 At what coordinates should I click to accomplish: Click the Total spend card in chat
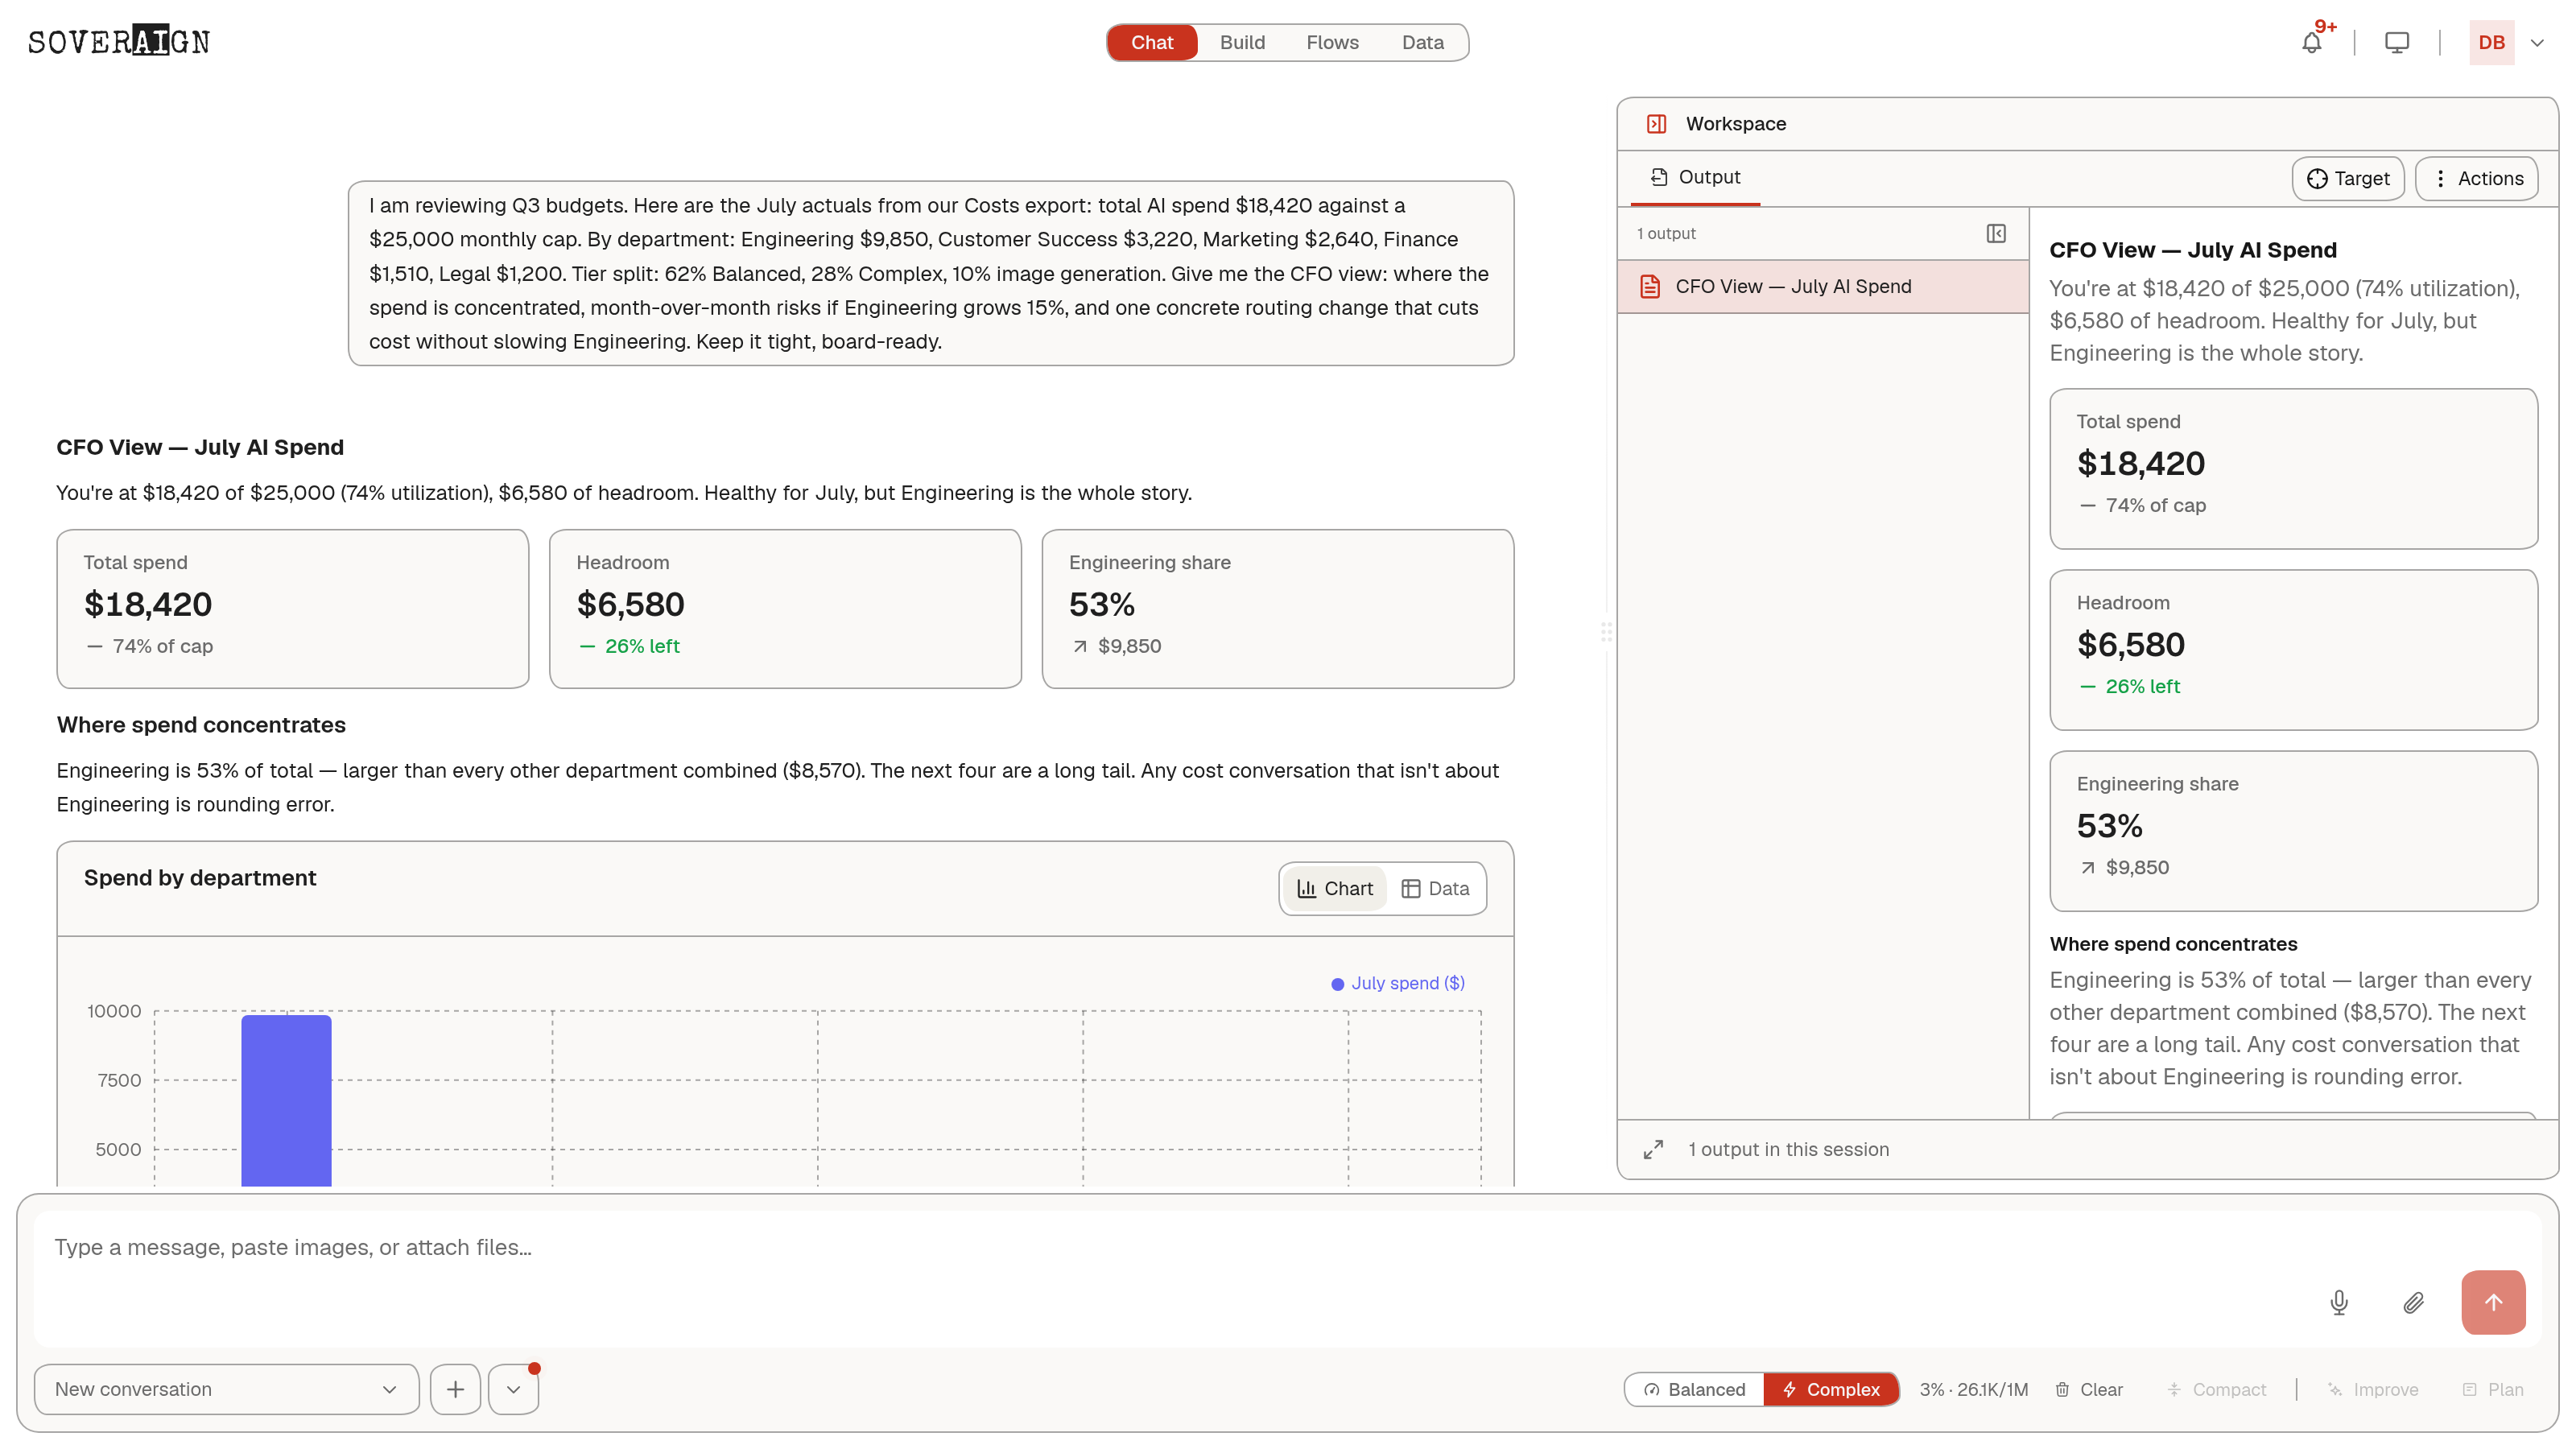[292, 608]
